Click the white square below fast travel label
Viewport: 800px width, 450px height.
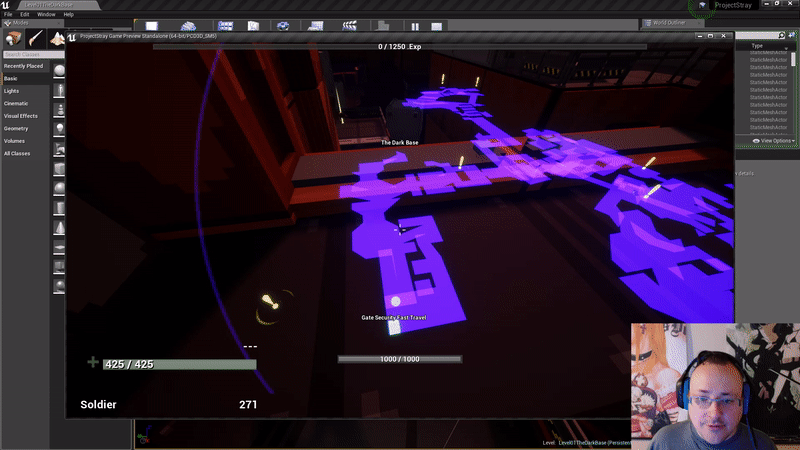[394, 328]
